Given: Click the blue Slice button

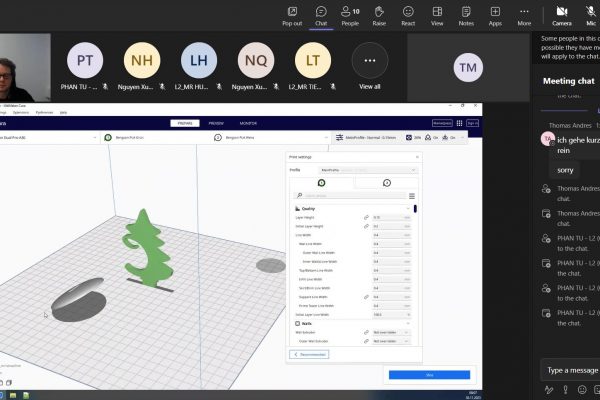Looking at the screenshot, I should click(429, 374).
